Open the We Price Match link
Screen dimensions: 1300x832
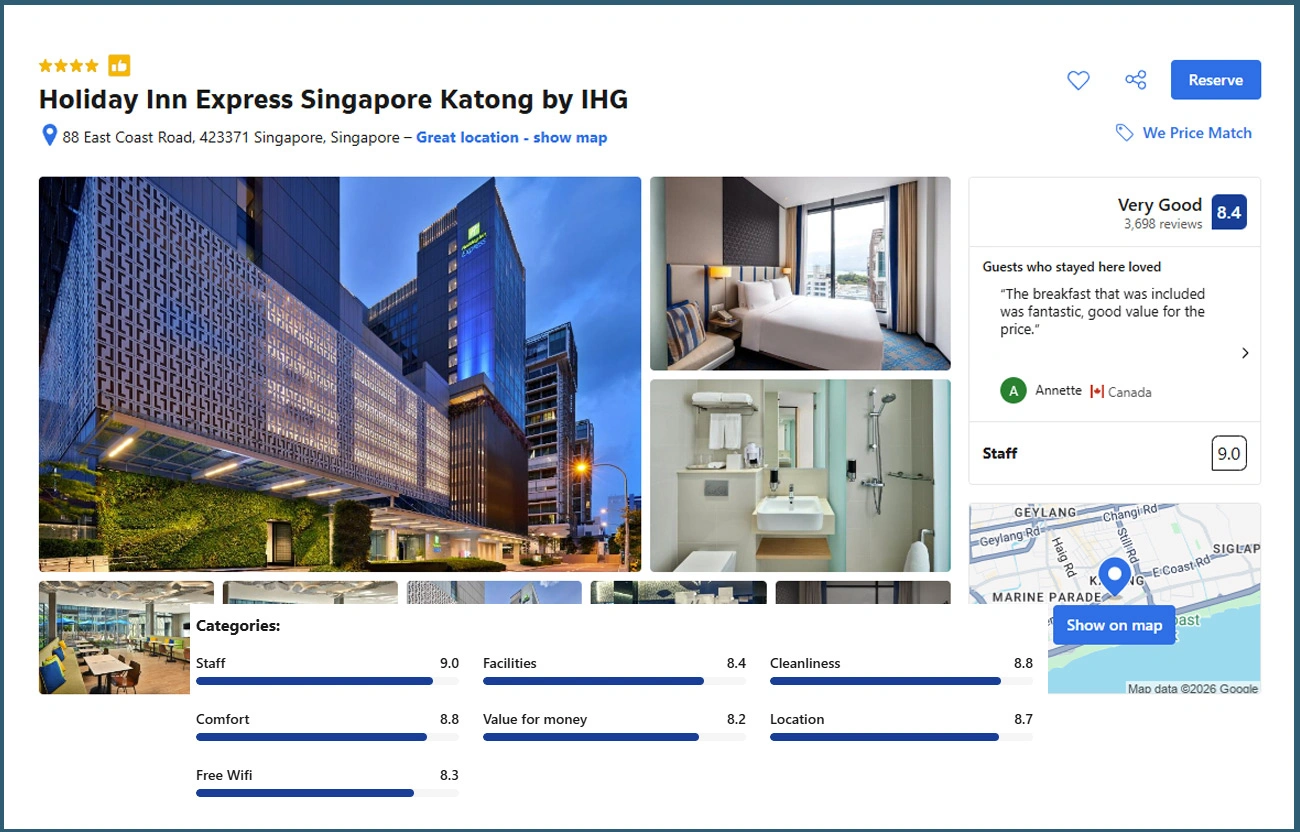point(1196,133)
